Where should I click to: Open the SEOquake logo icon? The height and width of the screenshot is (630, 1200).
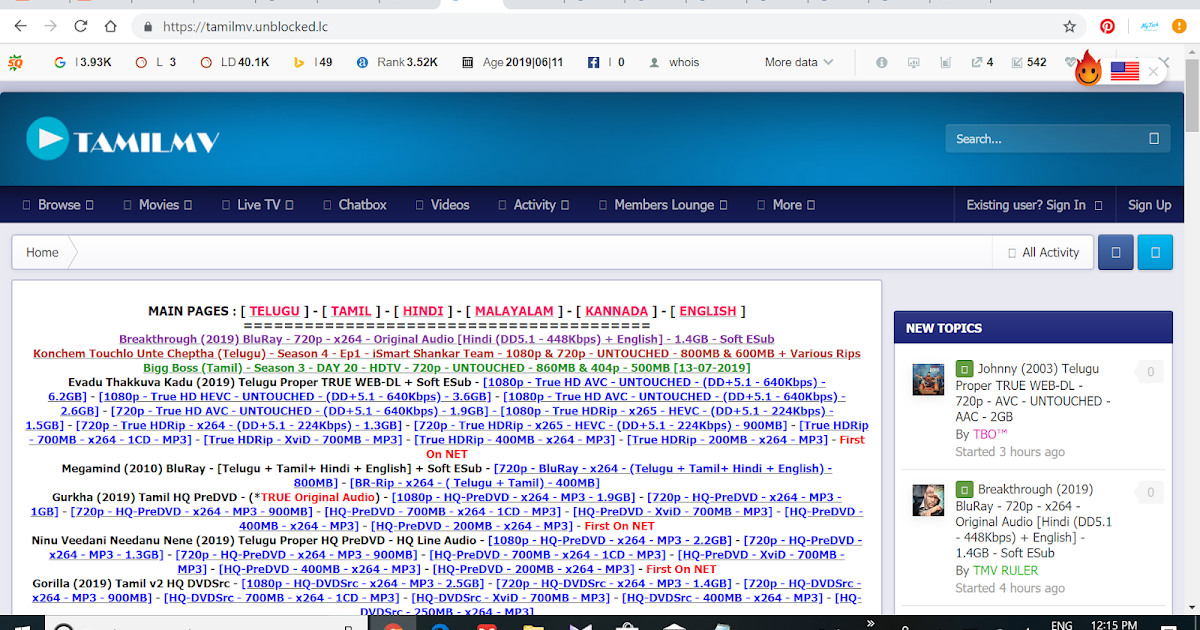pos(15,62)
